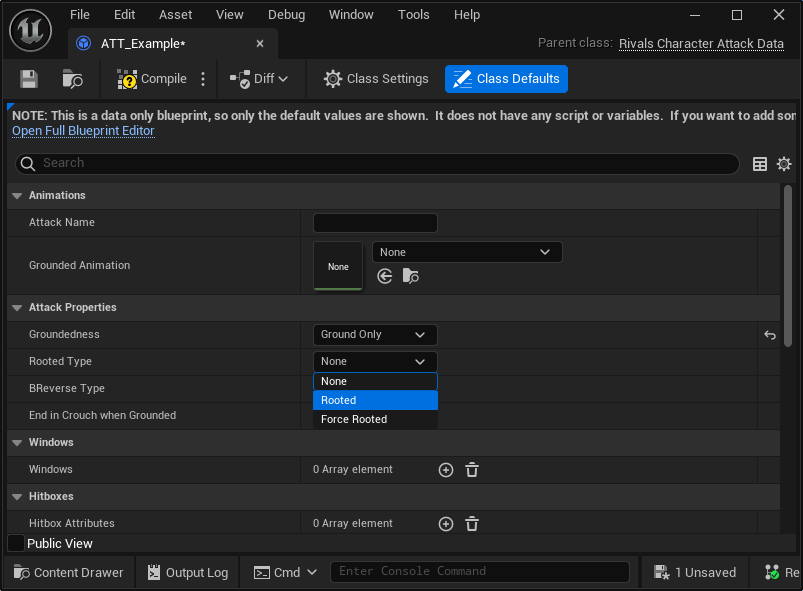Screen dimensions: 803x591
Task: Open the revision control status button
Action: 780,572
